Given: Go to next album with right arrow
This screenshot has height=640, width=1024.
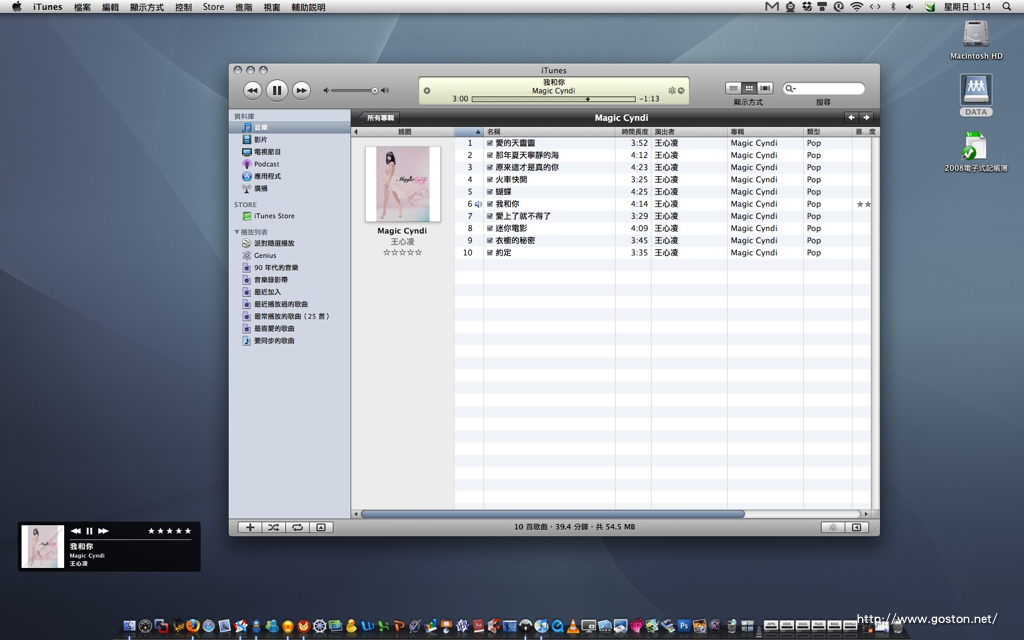Looking at the screenshot, I should click(x=866, y=118).
